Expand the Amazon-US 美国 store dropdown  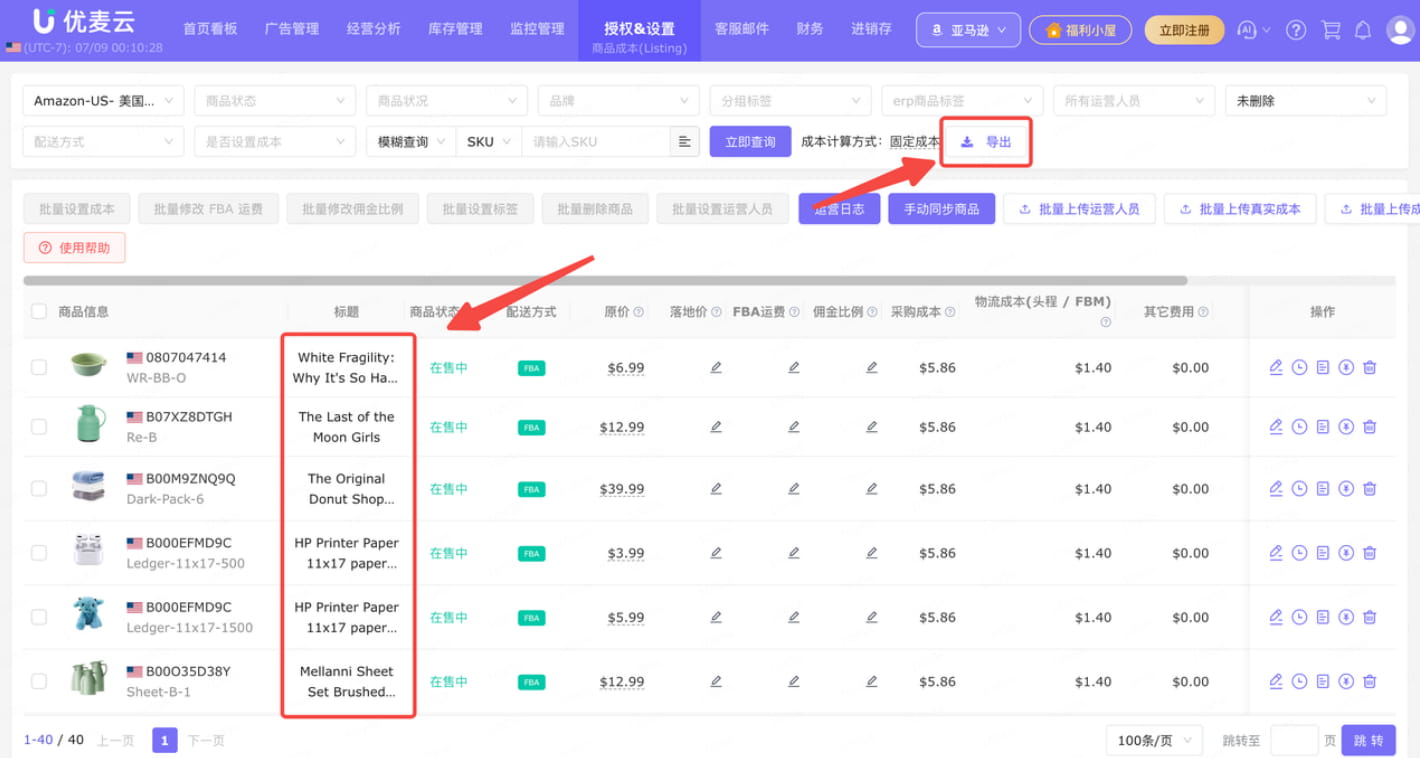(x=103, y=101)
